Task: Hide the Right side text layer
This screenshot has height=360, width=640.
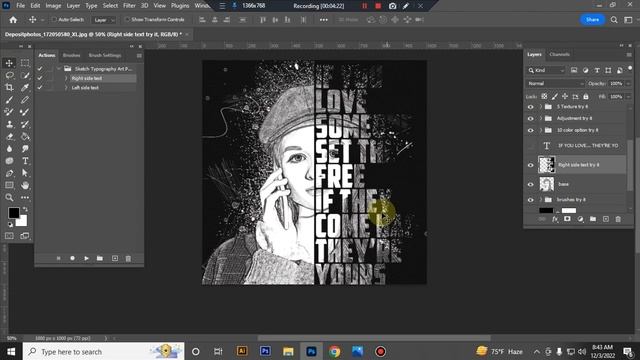Action: click(x=531, y=165)
